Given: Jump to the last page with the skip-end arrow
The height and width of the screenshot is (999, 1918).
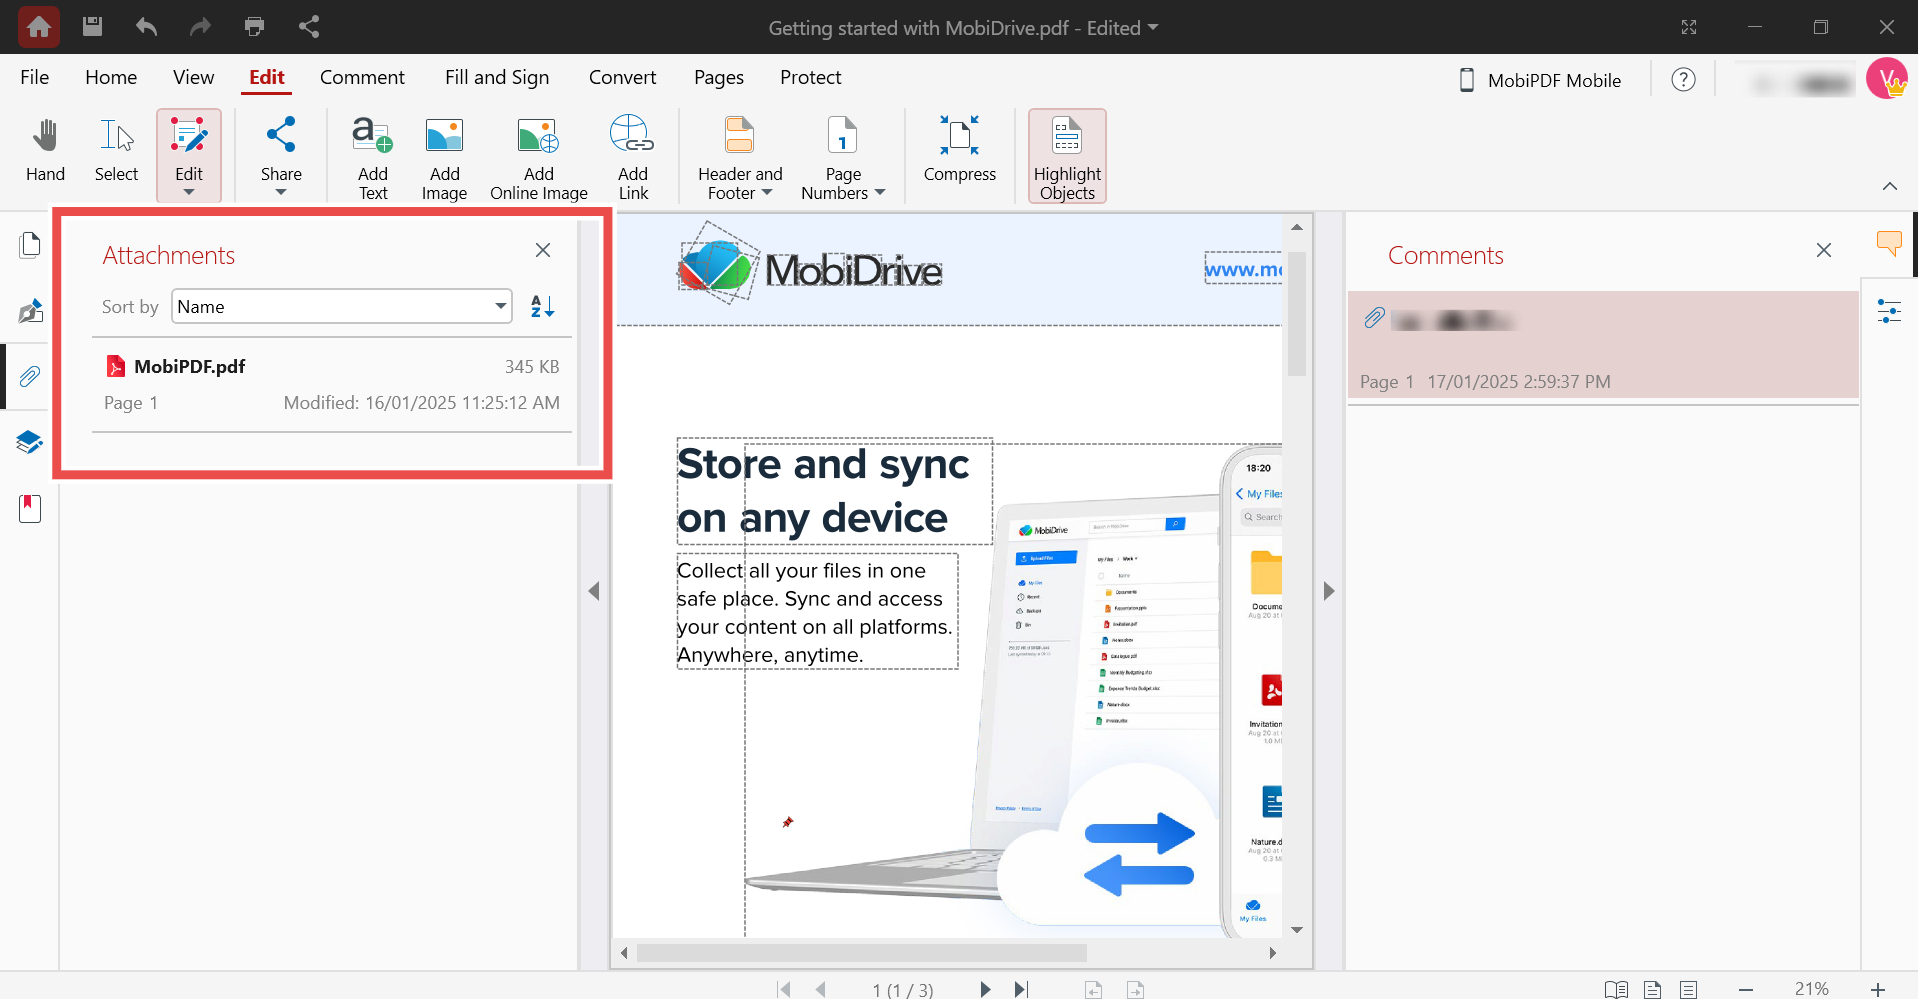Looking at the screenshot, I should (x=1021, y=989).
